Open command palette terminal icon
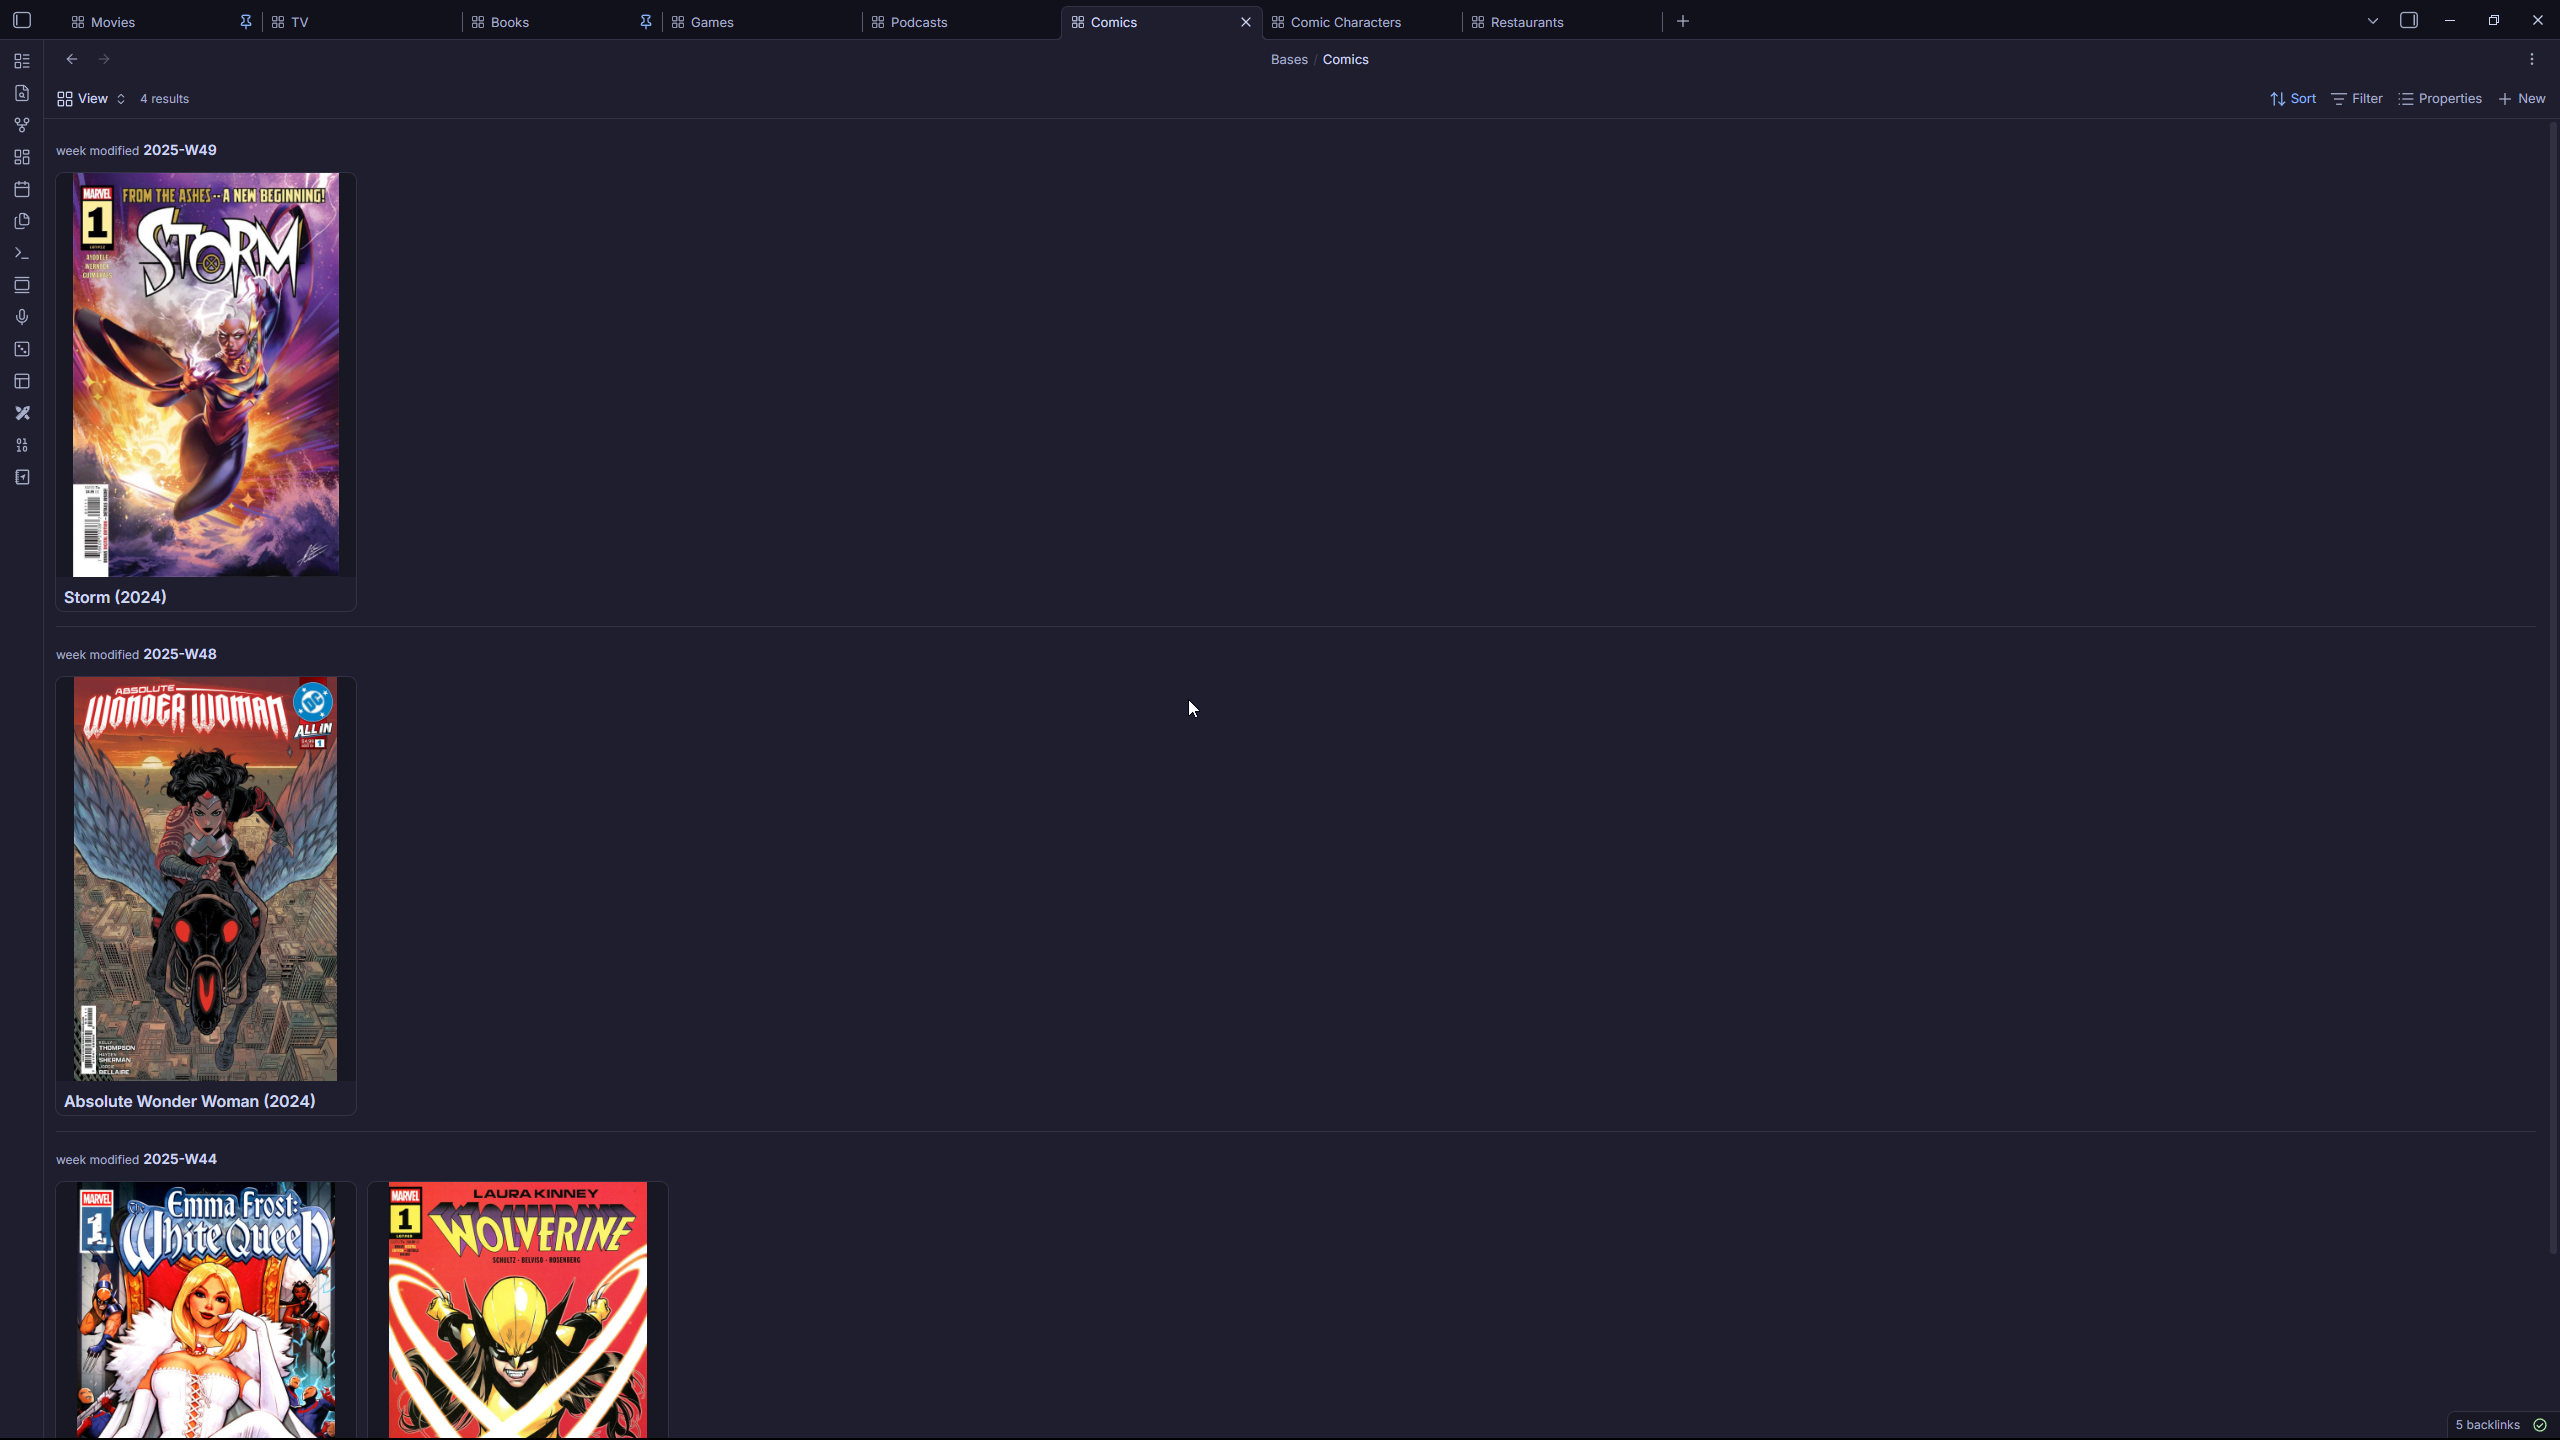The width and height of the screenshot is (2560, 1440). [x=22, y=253]
